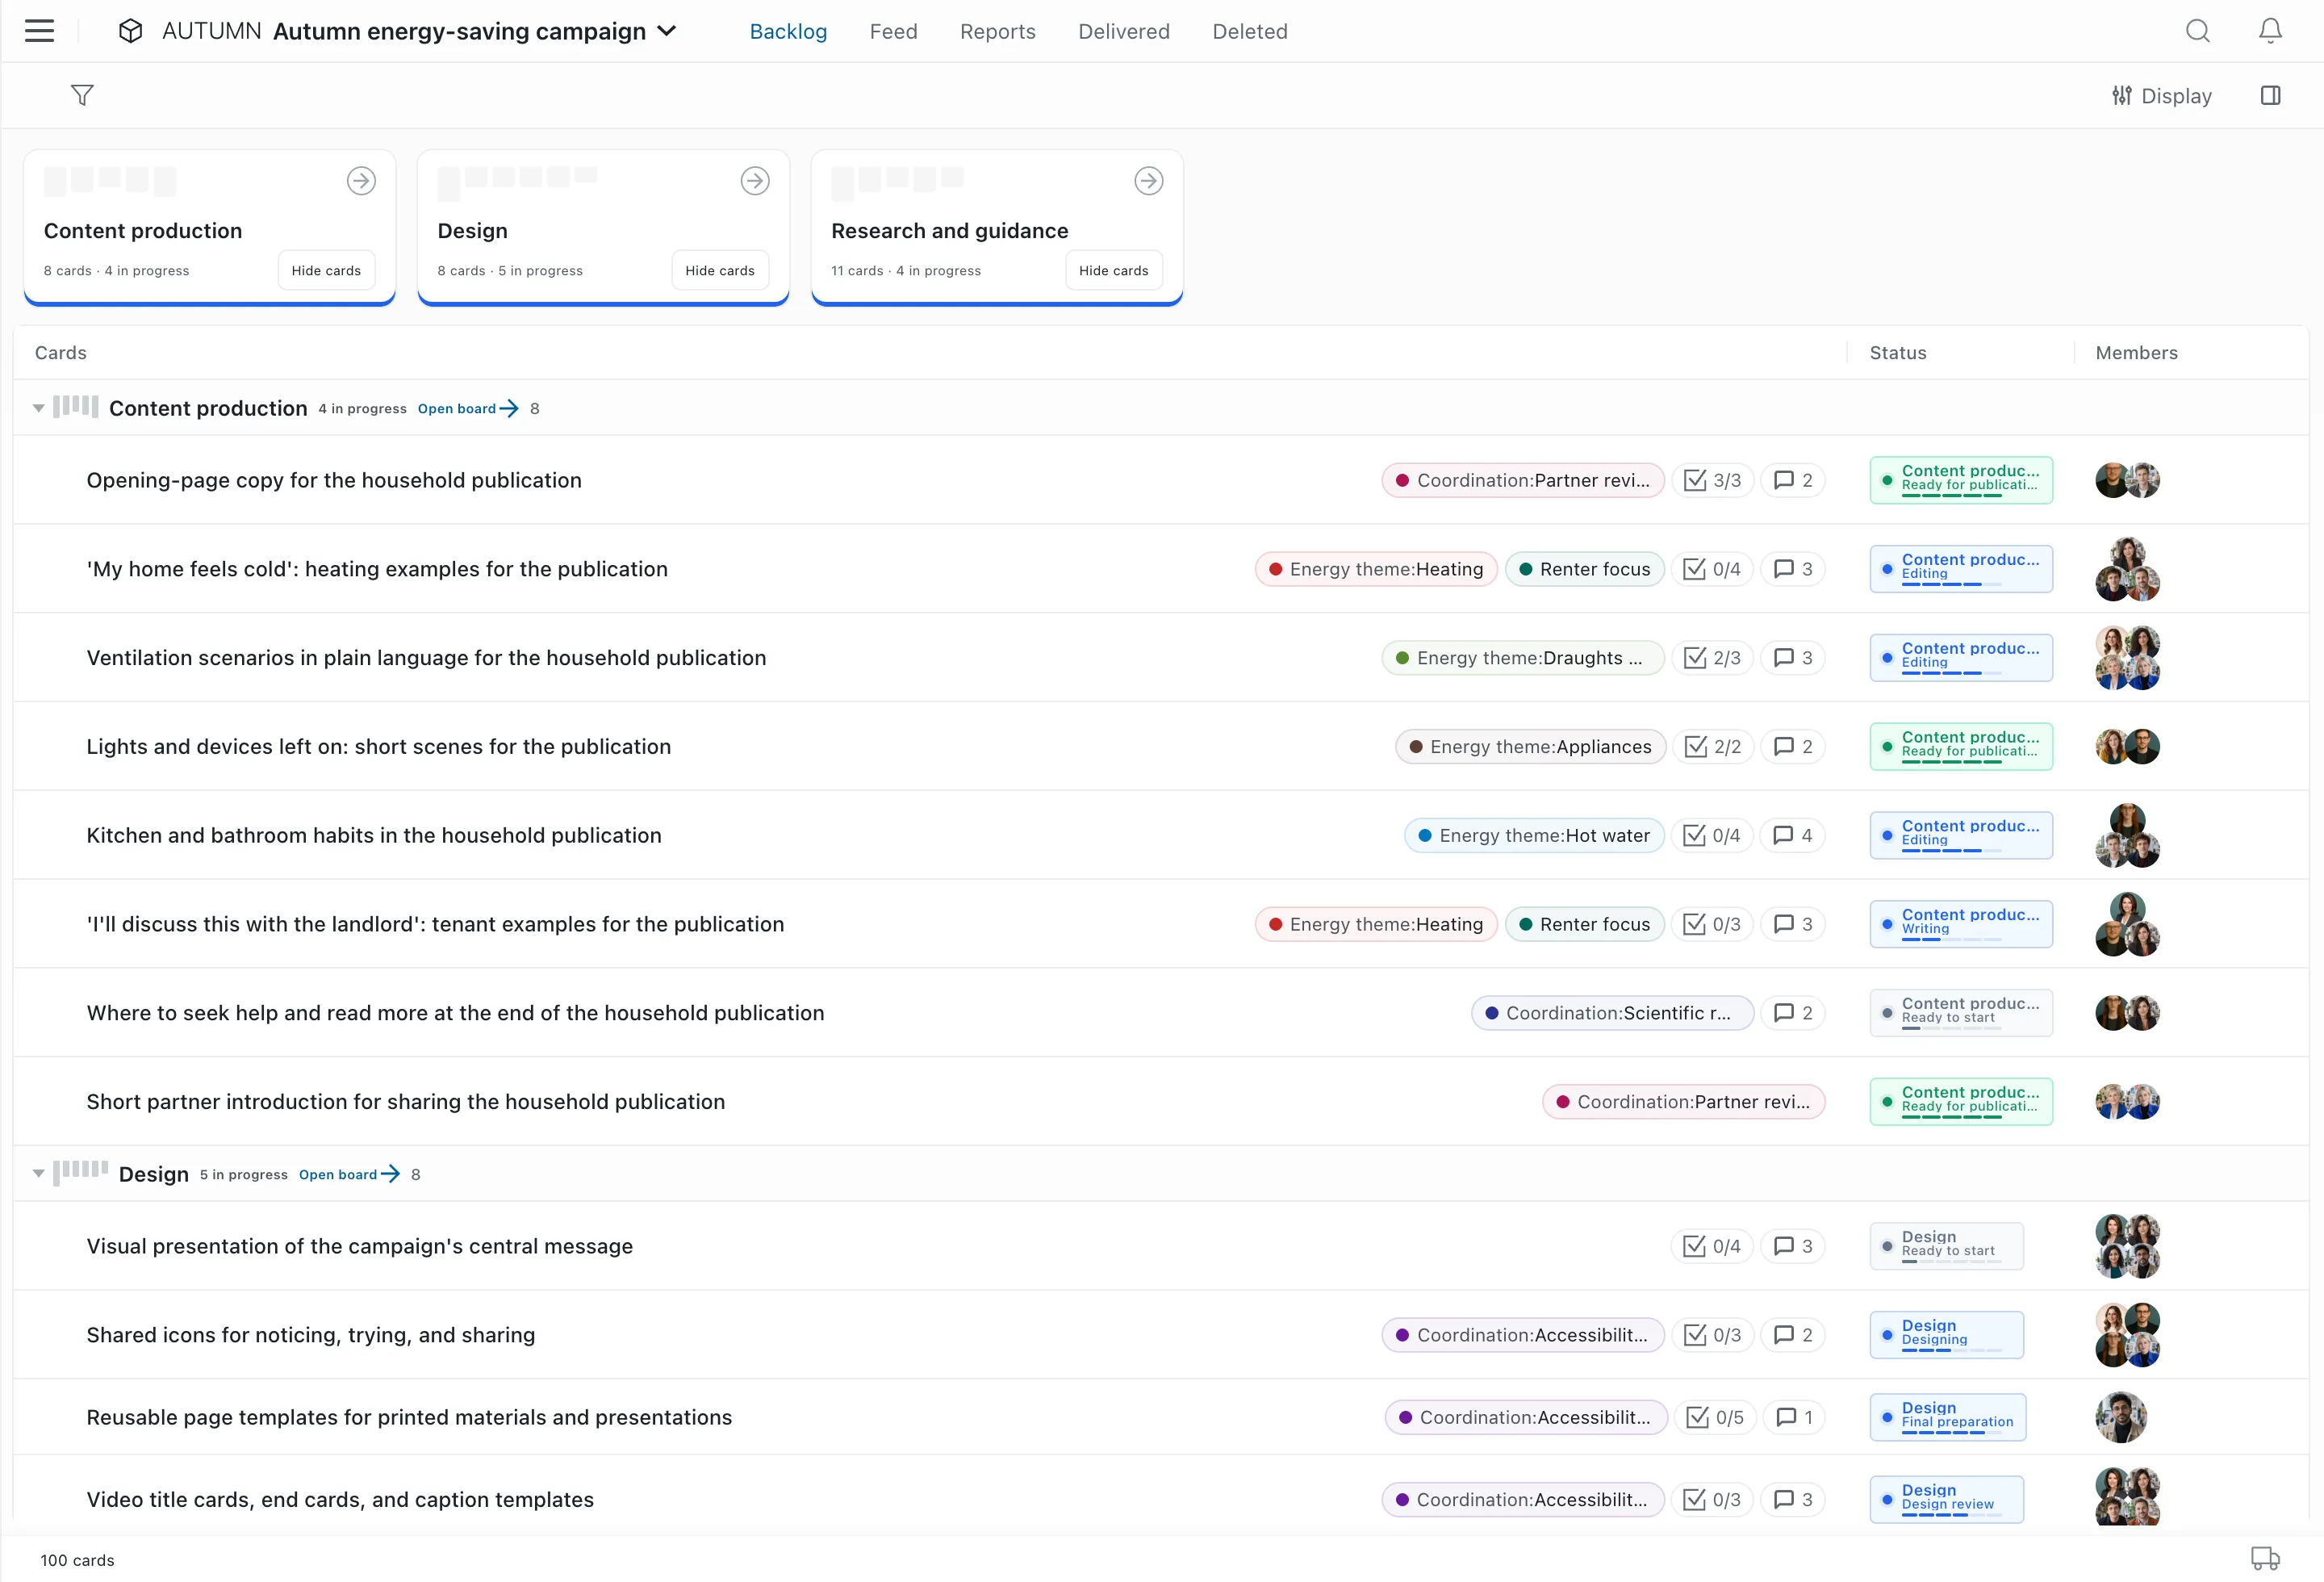
Task: Click Open board link for Content production
Action: [468, 408]
